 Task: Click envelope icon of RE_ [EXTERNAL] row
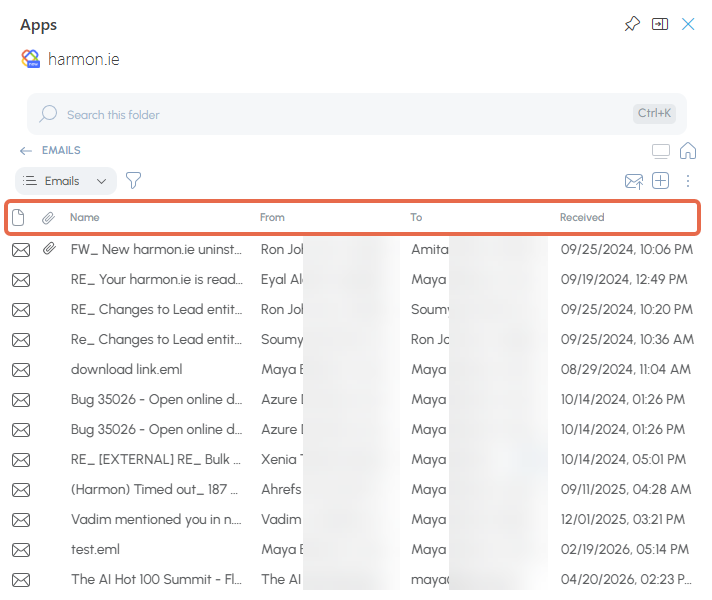21,460
